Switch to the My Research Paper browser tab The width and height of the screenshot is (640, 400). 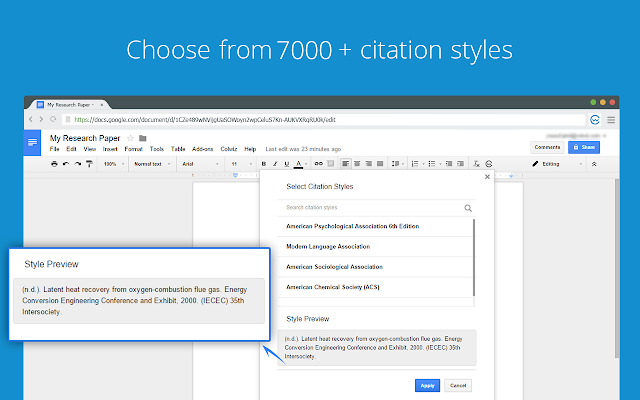[70, 105]
